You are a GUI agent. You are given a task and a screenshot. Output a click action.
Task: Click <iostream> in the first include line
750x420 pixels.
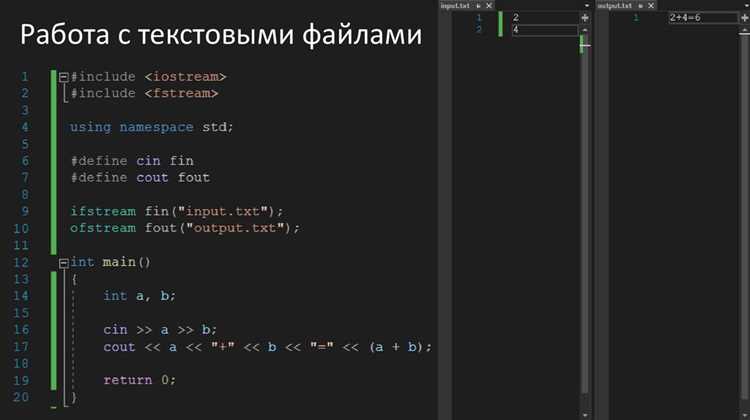185,77
